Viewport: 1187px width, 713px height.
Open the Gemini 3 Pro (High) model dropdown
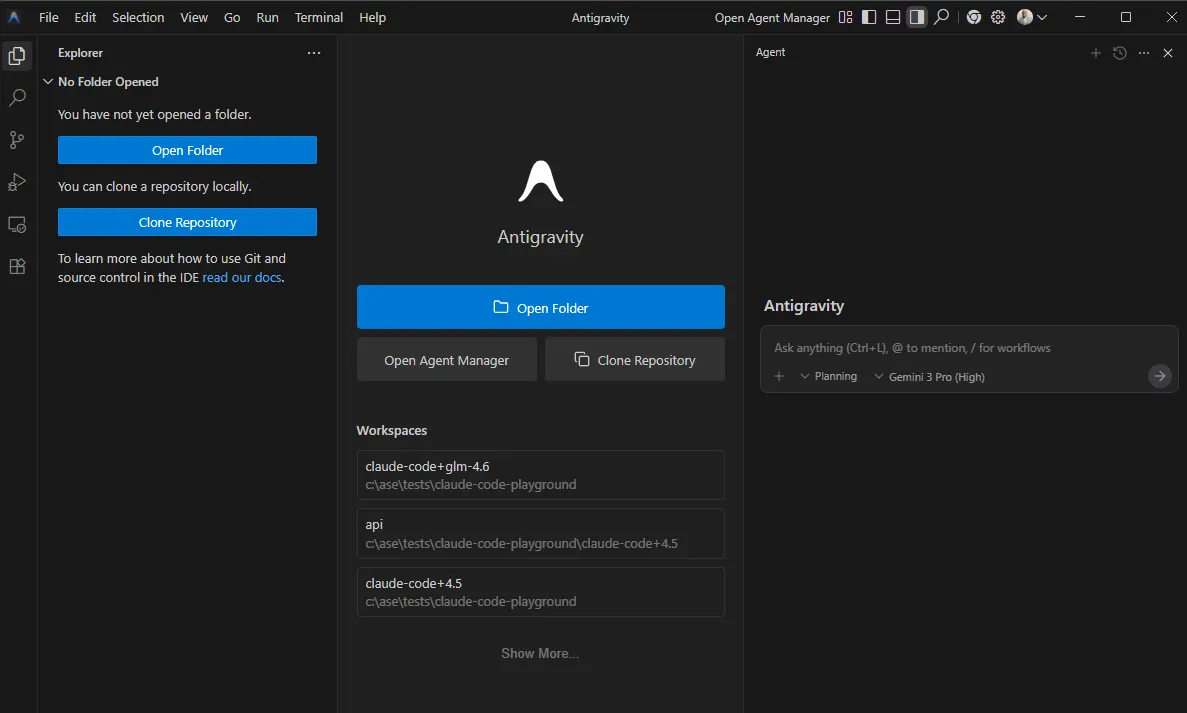930,377
